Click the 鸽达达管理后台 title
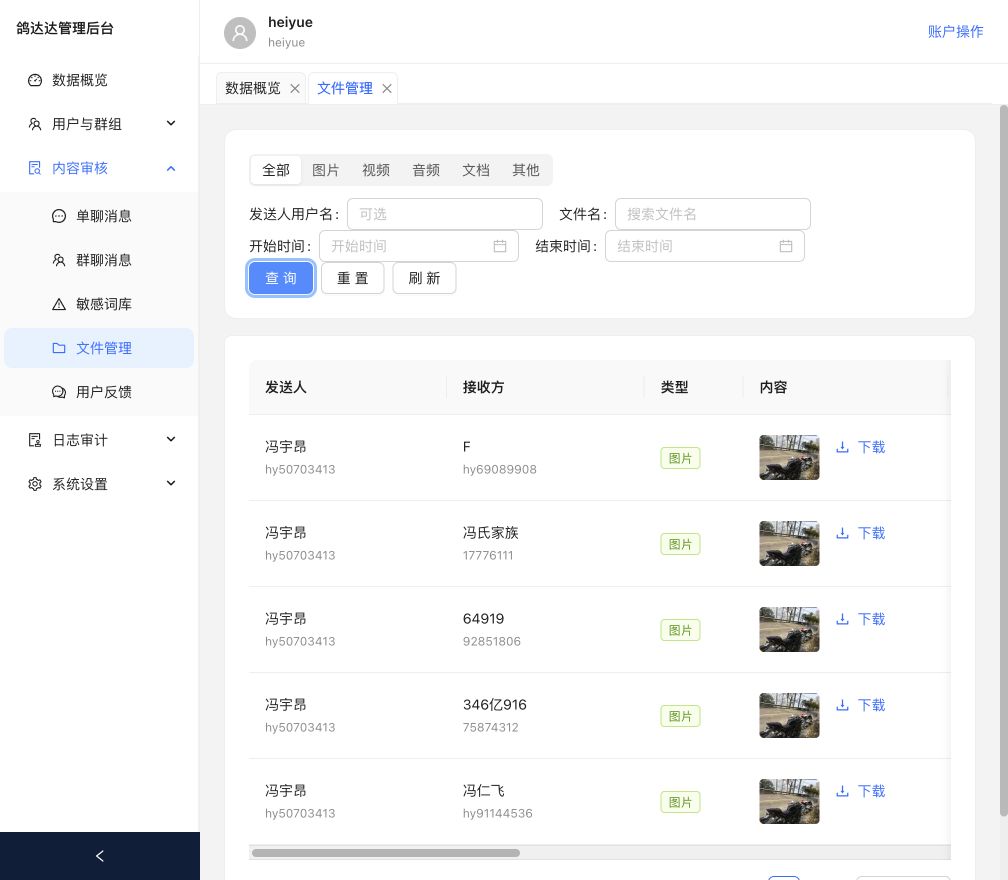This screenshot has height=880, width=1008. tap(65, 28)
